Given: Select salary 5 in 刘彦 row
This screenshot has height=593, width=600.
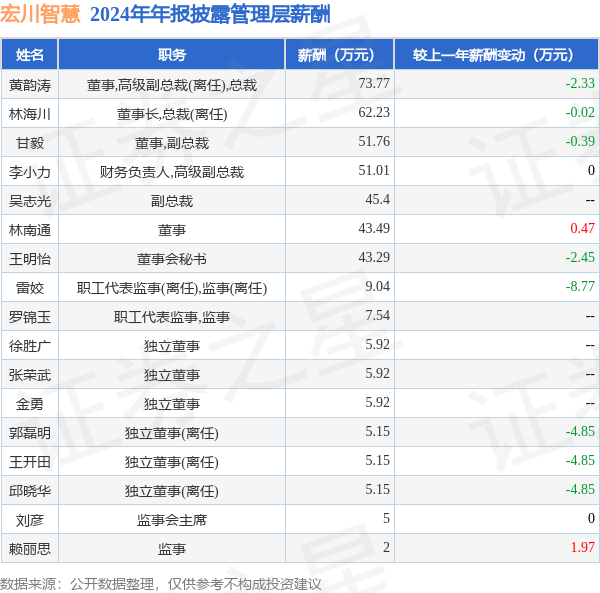Looking at the screenshot, I should tap(386, 518).
